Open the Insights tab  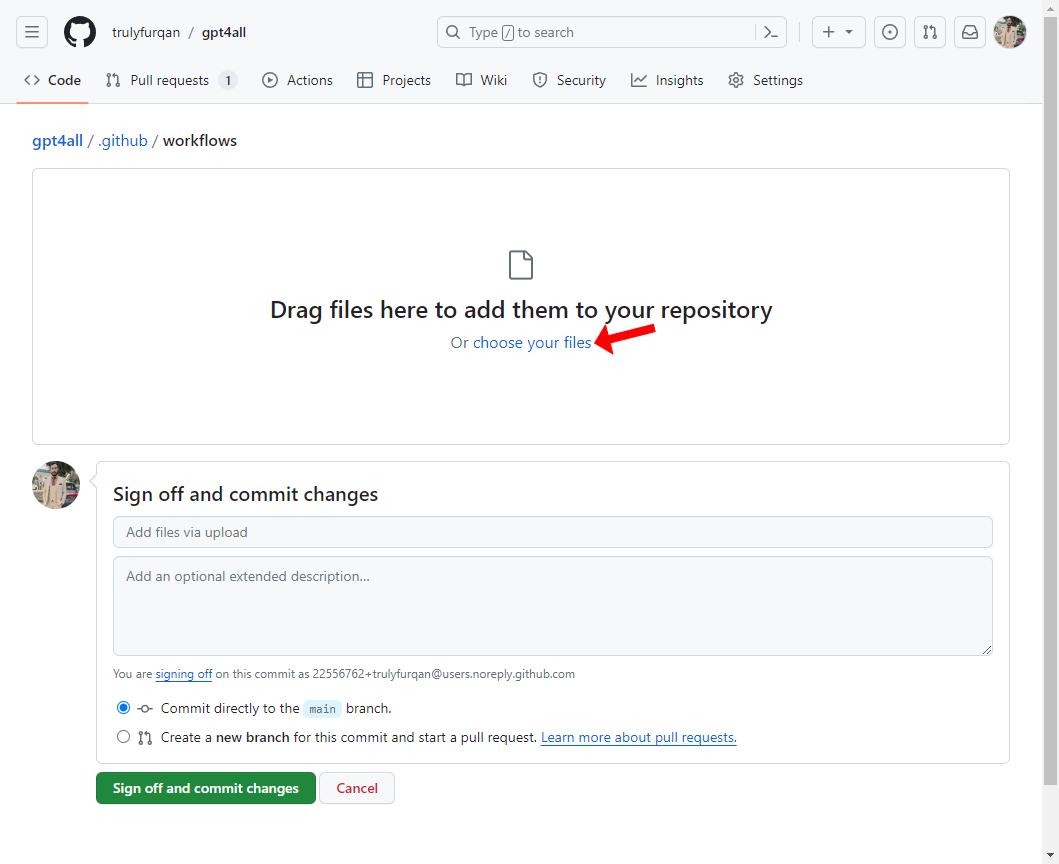point(667,80)
